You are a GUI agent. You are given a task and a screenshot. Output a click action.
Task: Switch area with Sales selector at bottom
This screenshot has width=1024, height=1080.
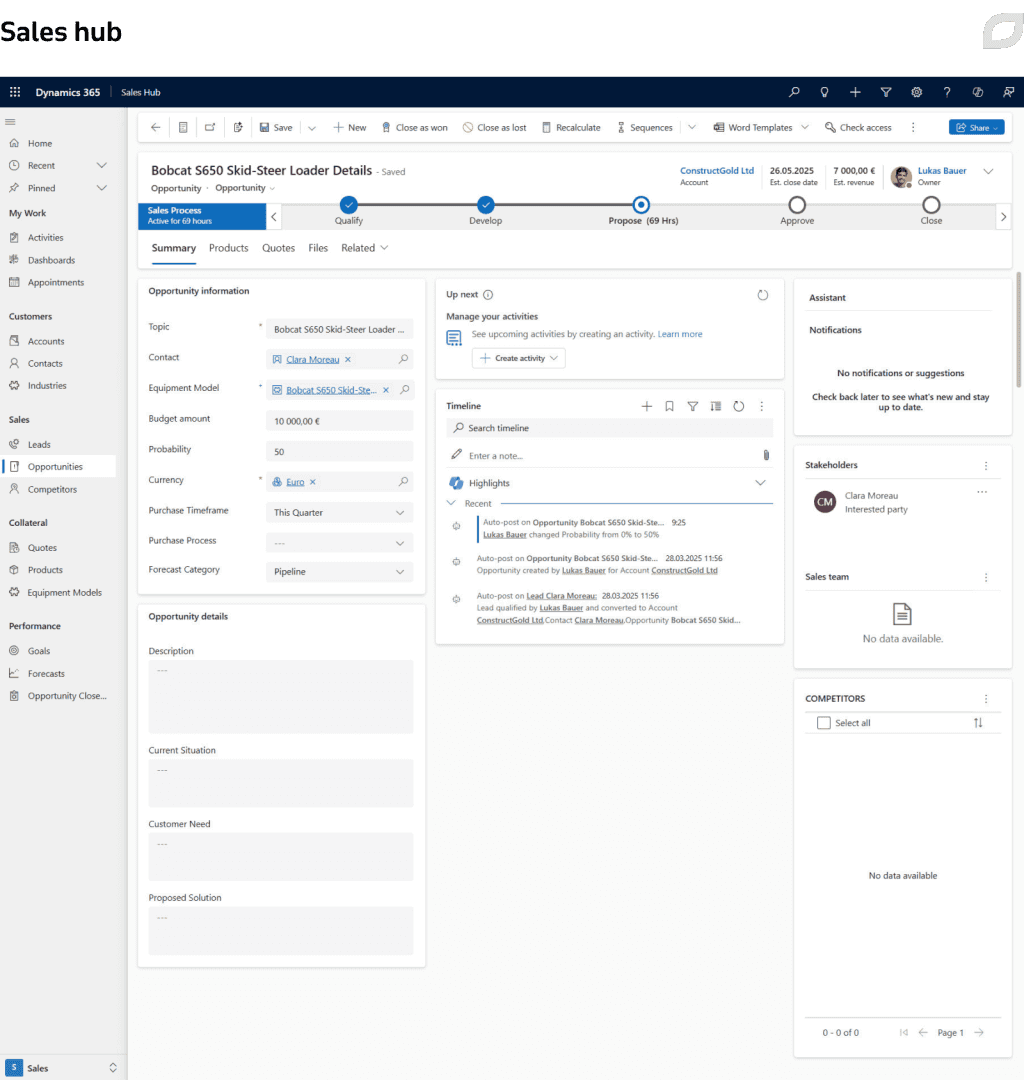tap(62, 1068)
